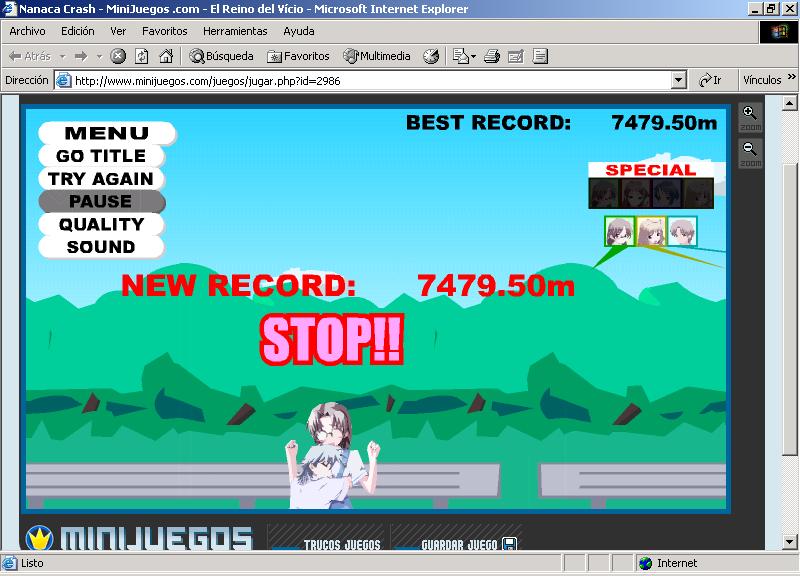The image size is (800, 576).
Task: Click the Stop loading icon
Action: click(118, 56)
